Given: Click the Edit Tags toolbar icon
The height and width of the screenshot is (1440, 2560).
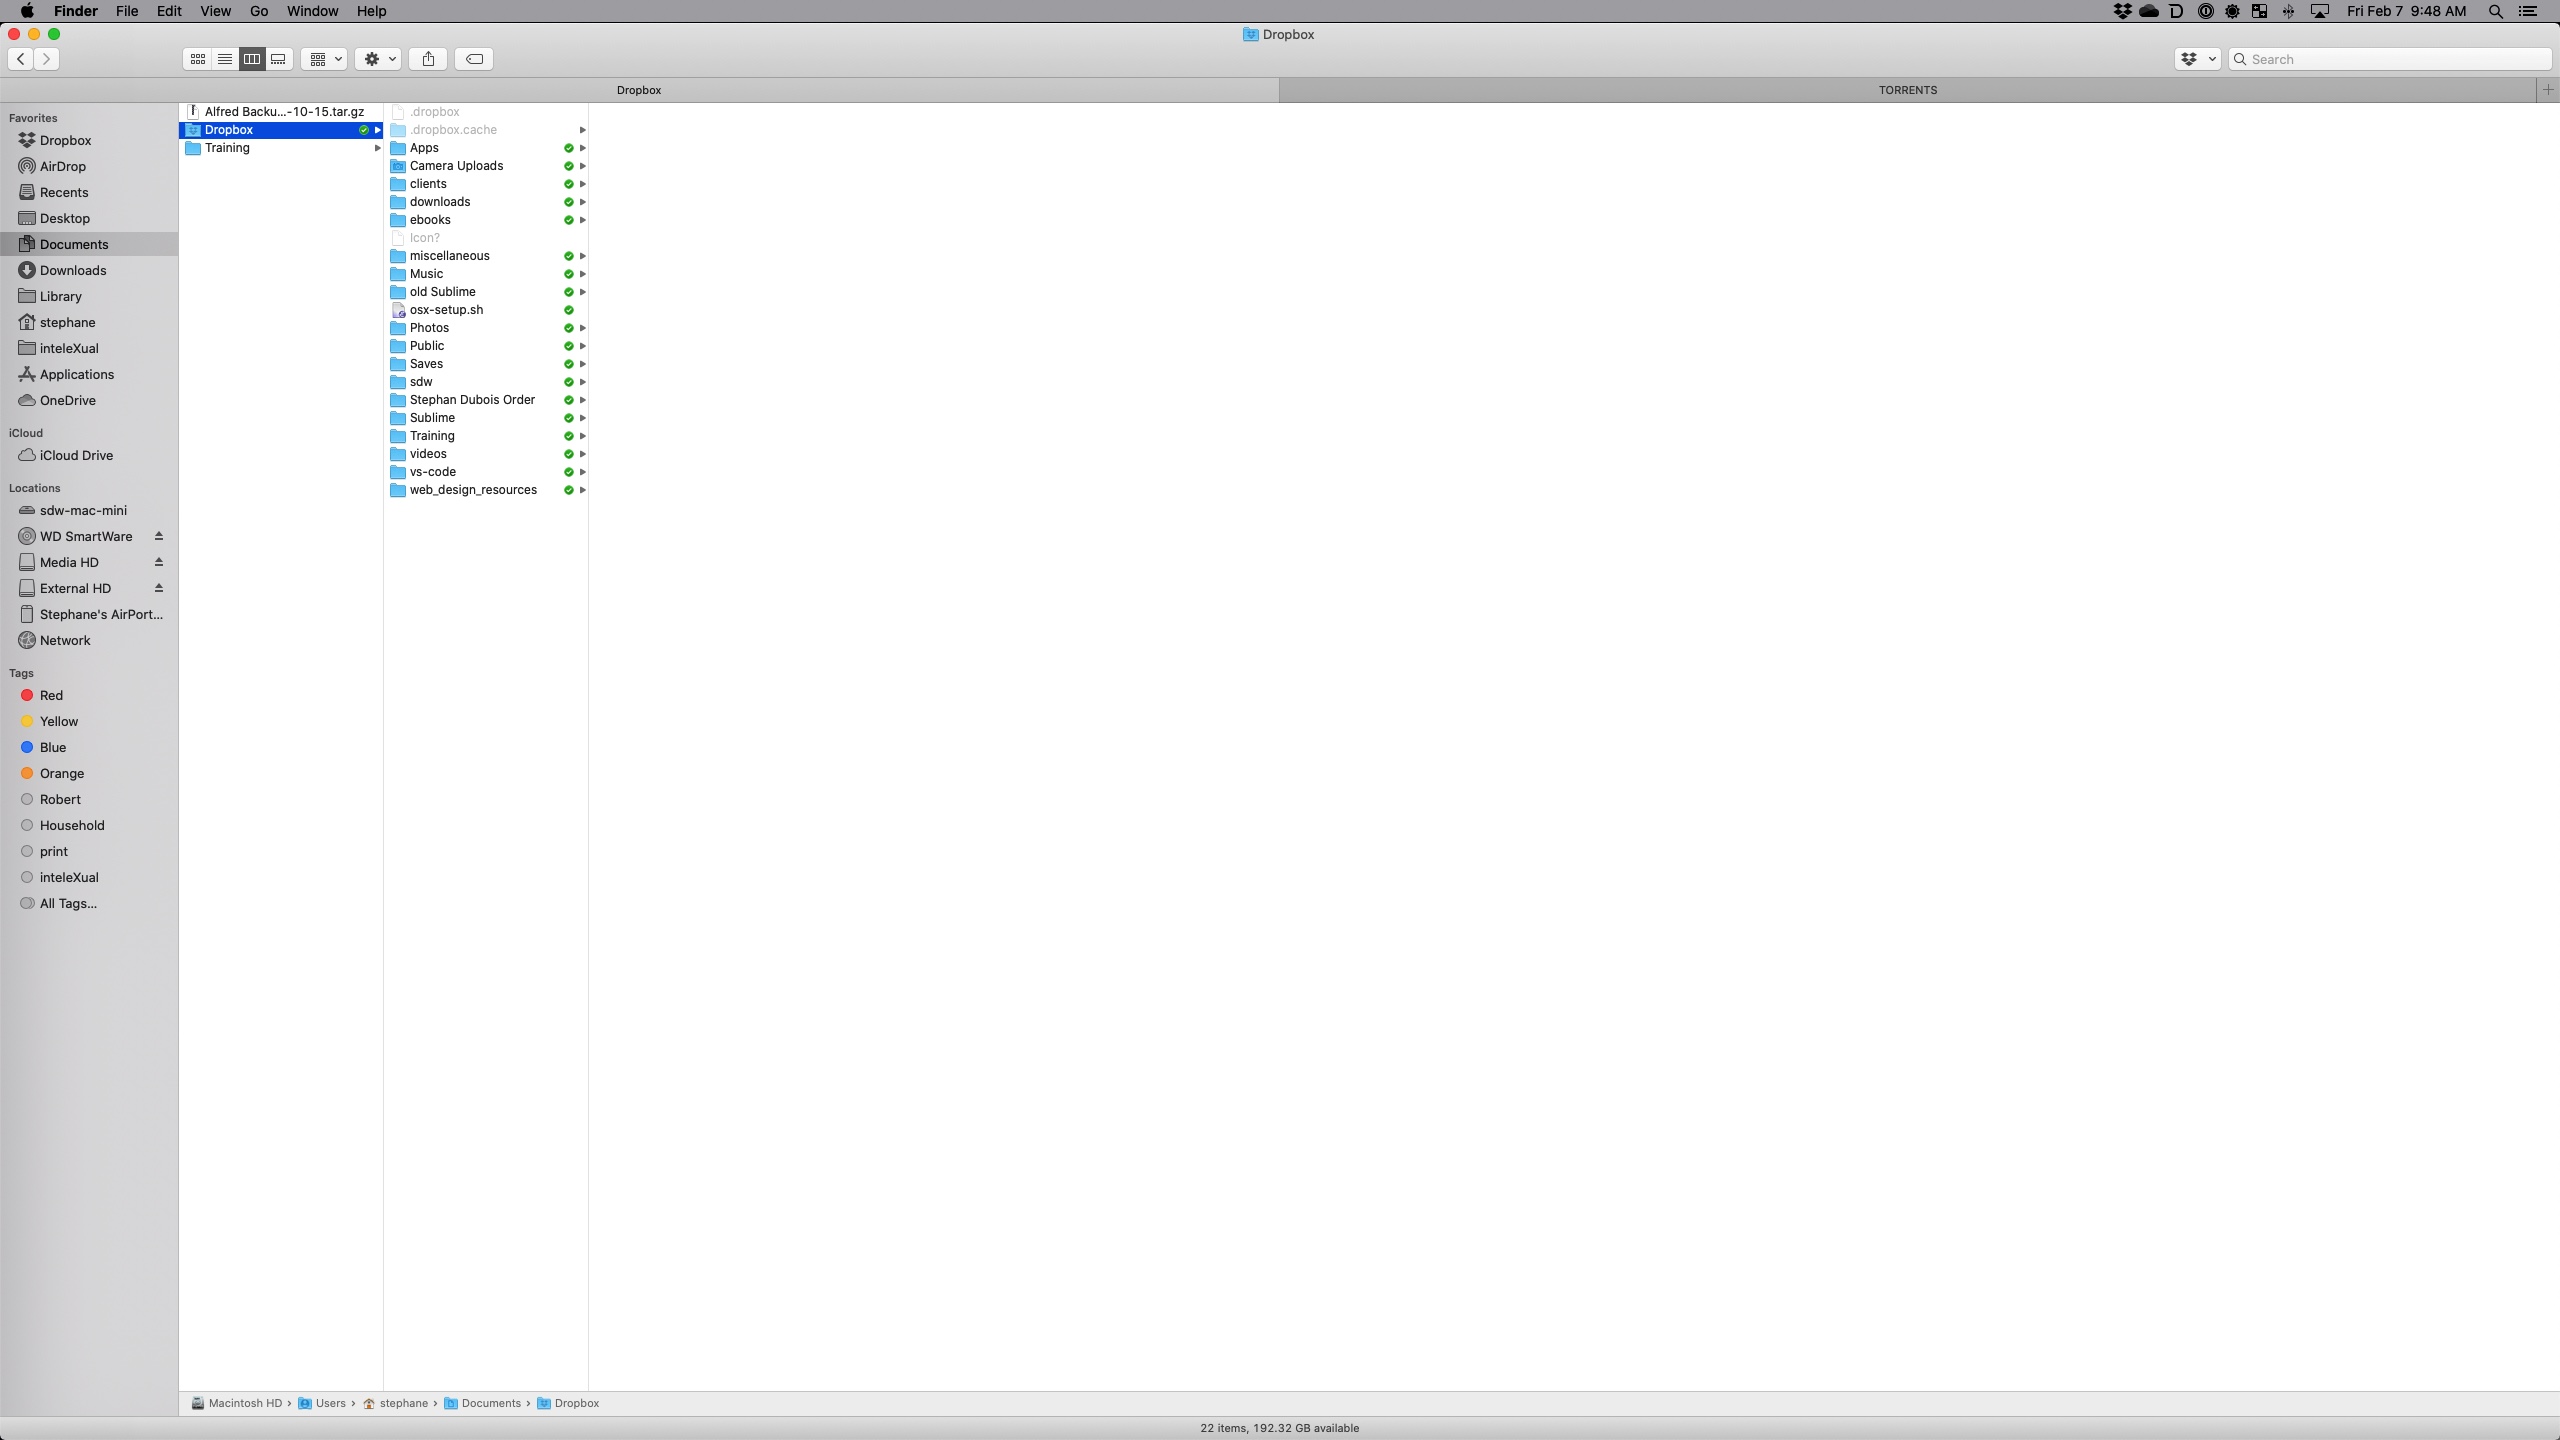Looking at the screenshot, I should 474,59.
